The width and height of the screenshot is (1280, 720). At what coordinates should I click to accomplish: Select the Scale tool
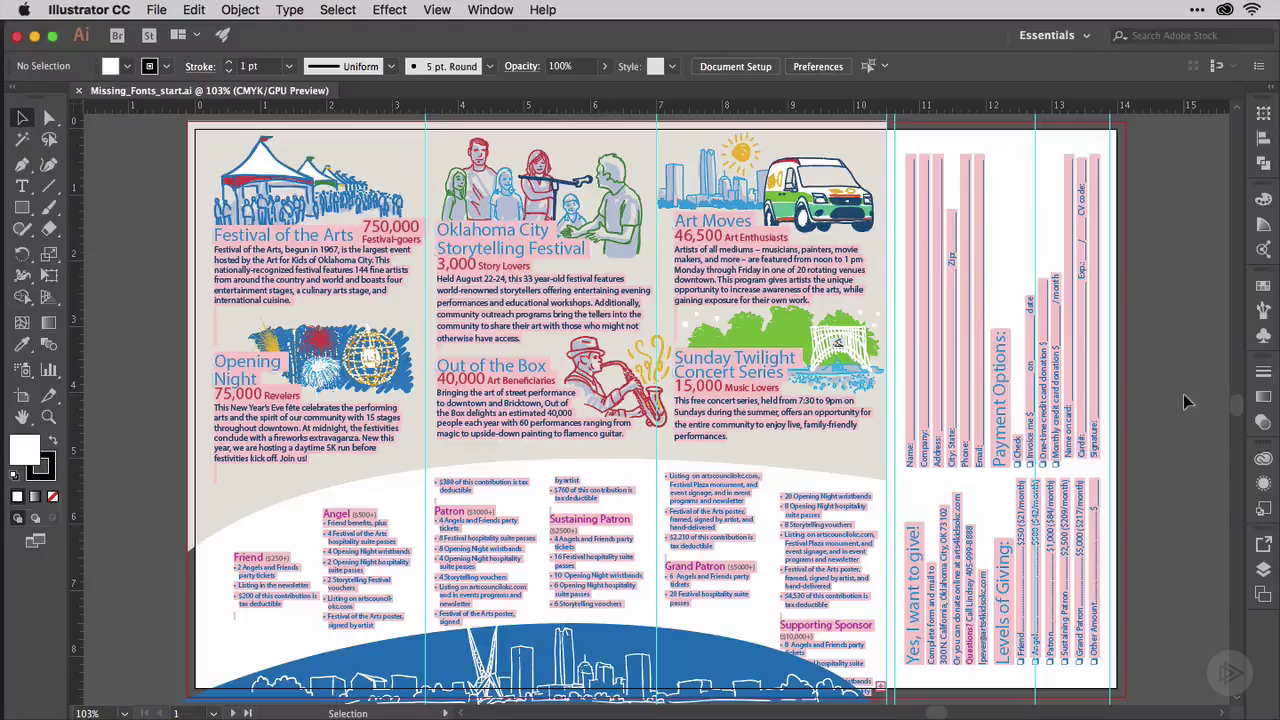pos(49,254)
